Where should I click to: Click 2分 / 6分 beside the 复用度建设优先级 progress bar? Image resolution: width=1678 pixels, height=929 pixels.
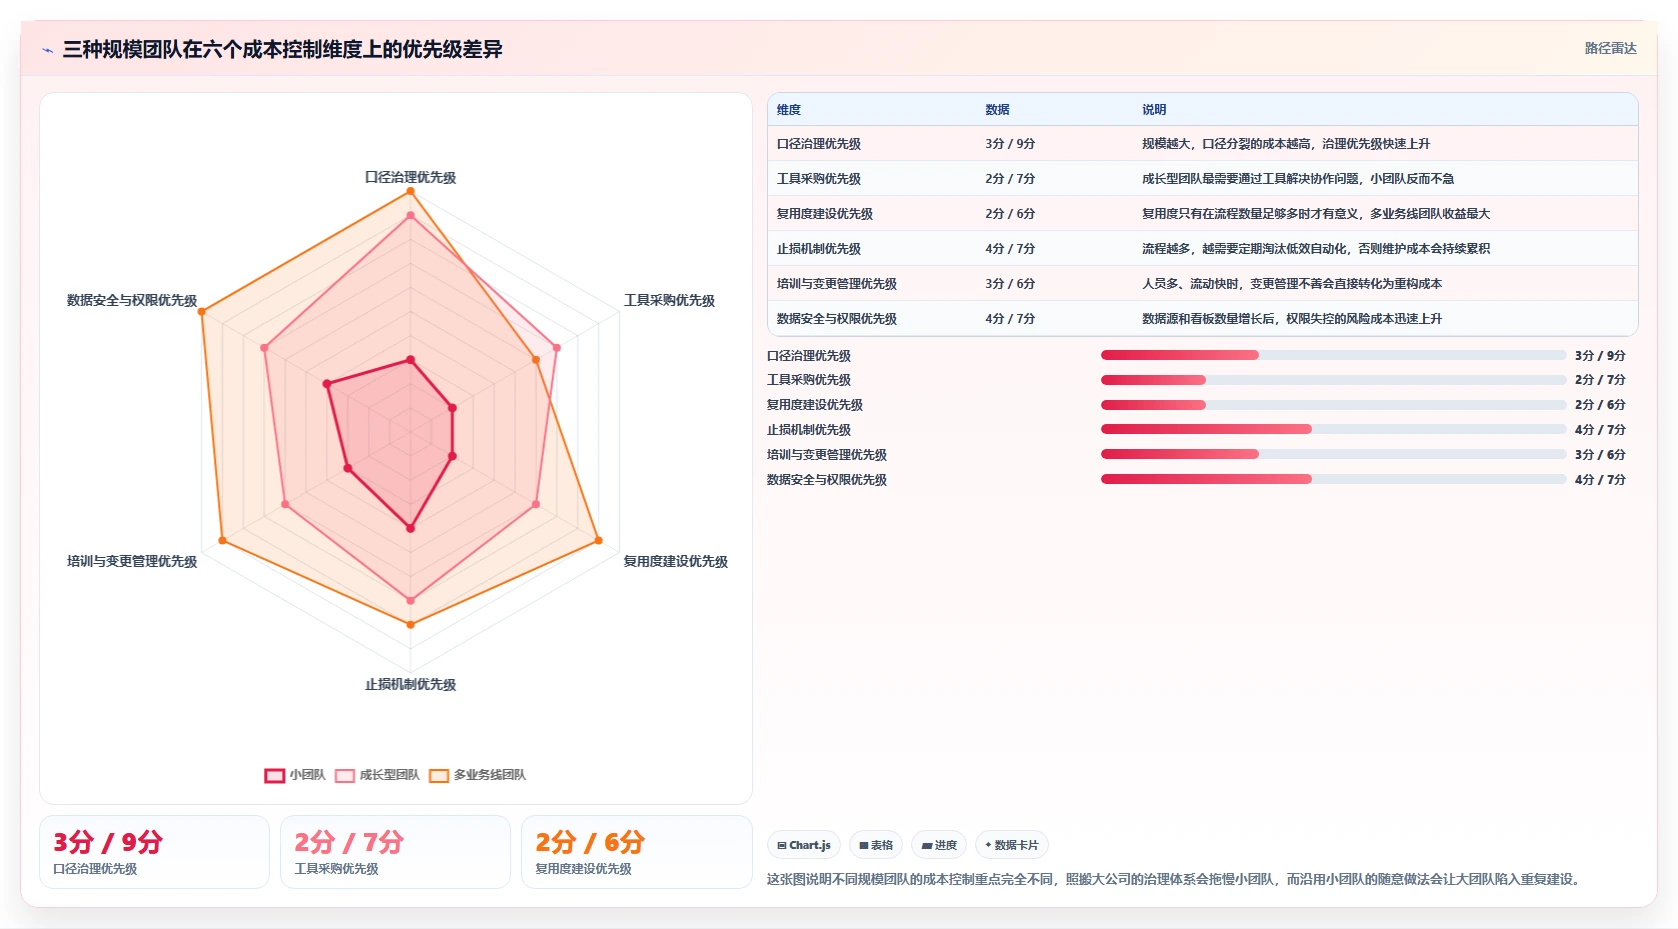coord(1600,405)
